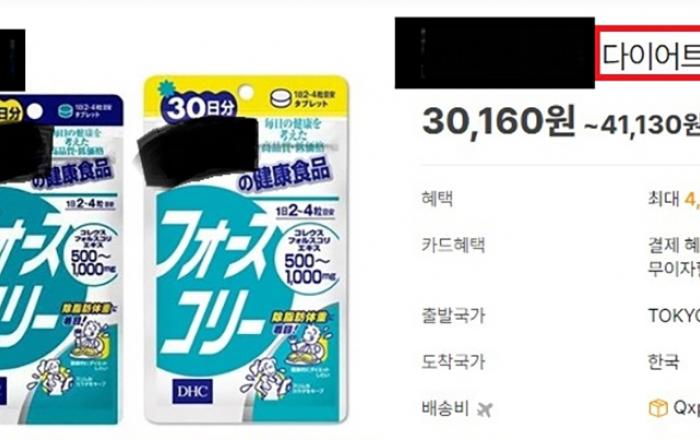Click the 다이어트 product title text

point(650,55)
